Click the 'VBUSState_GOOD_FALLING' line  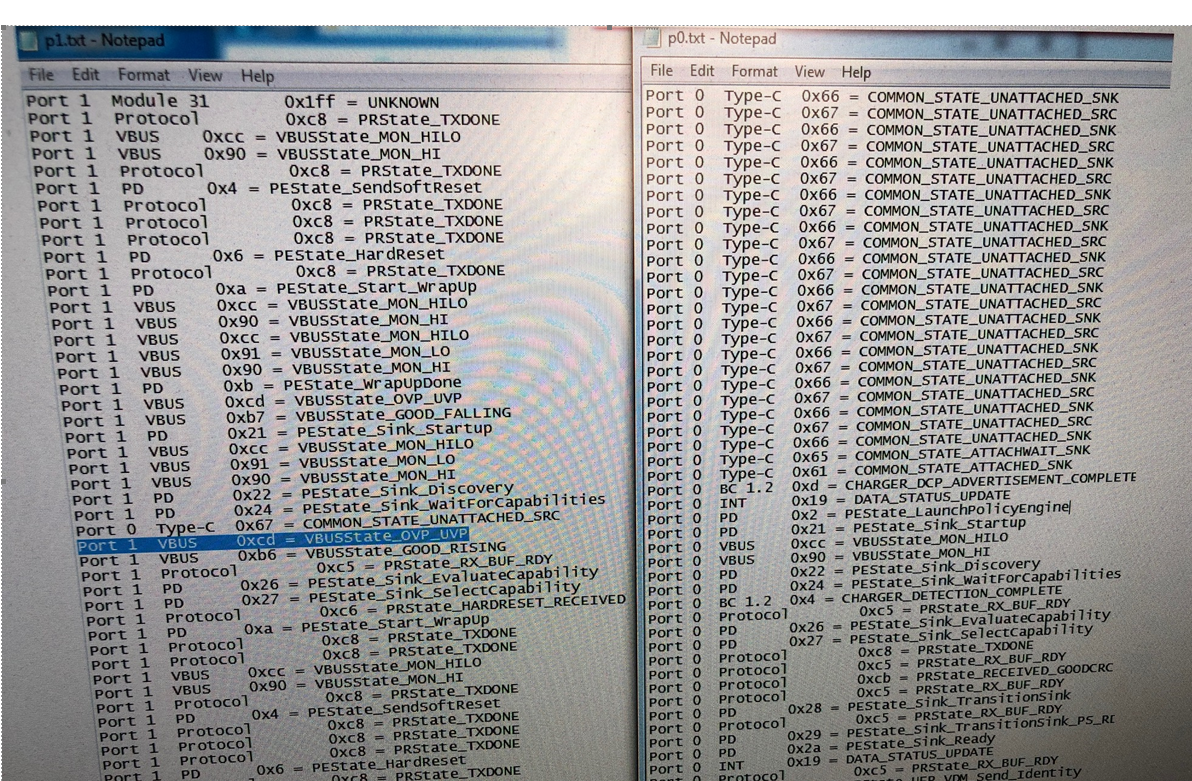coord(288,417)
